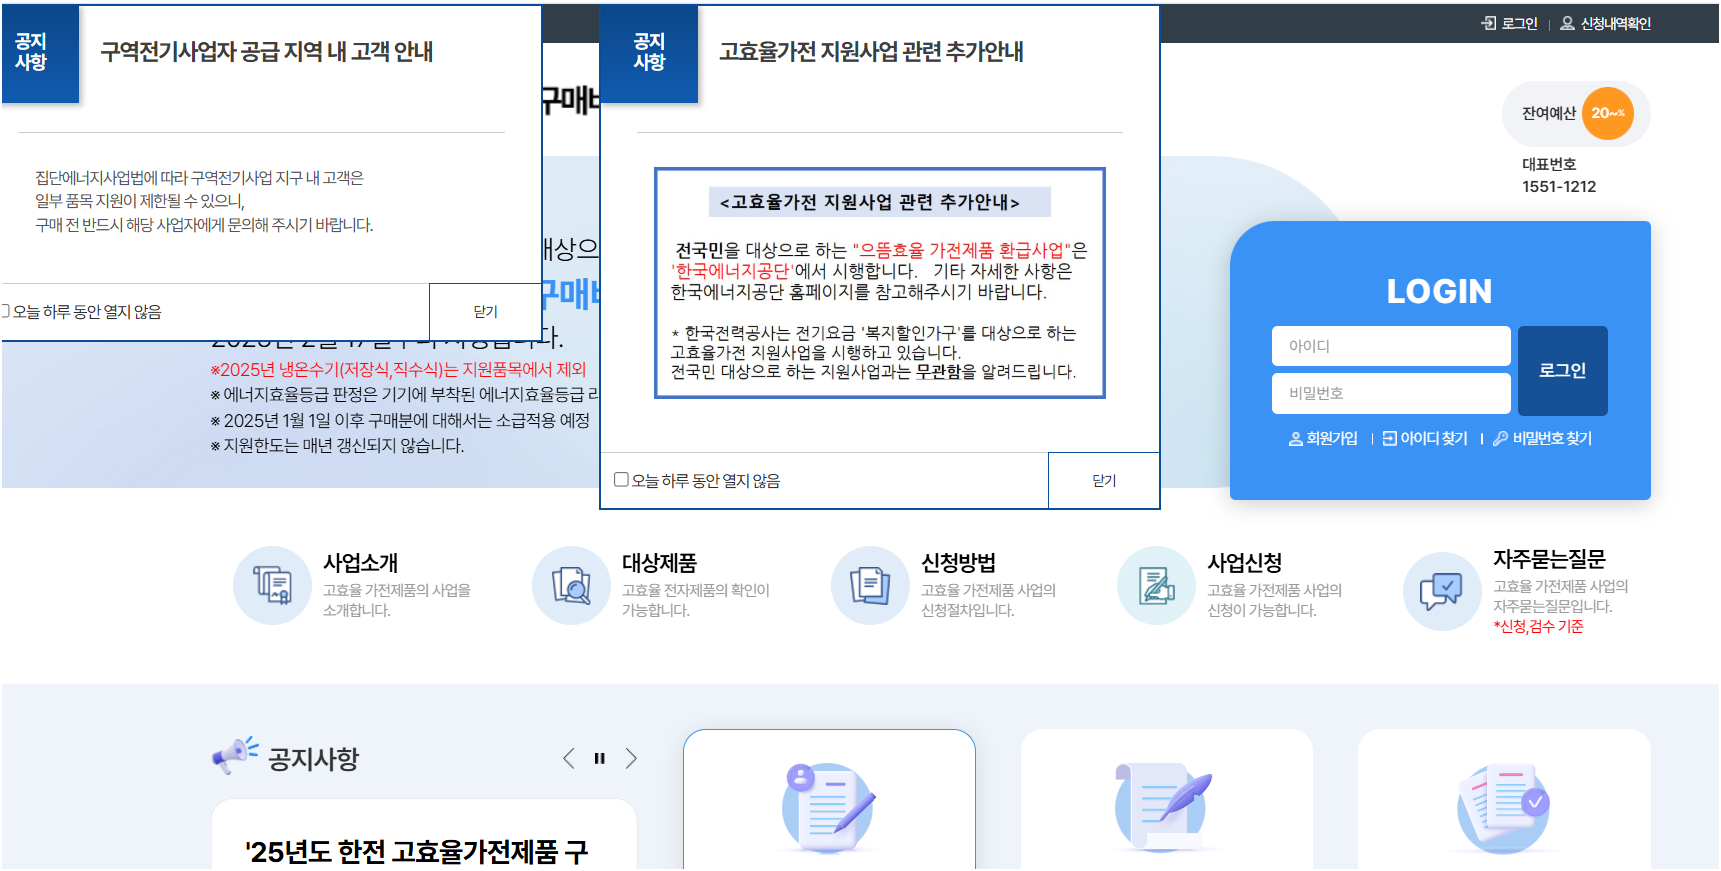Click the megaphone icon beside 공지사항
1721x871 pixels.
pos(235,757)
